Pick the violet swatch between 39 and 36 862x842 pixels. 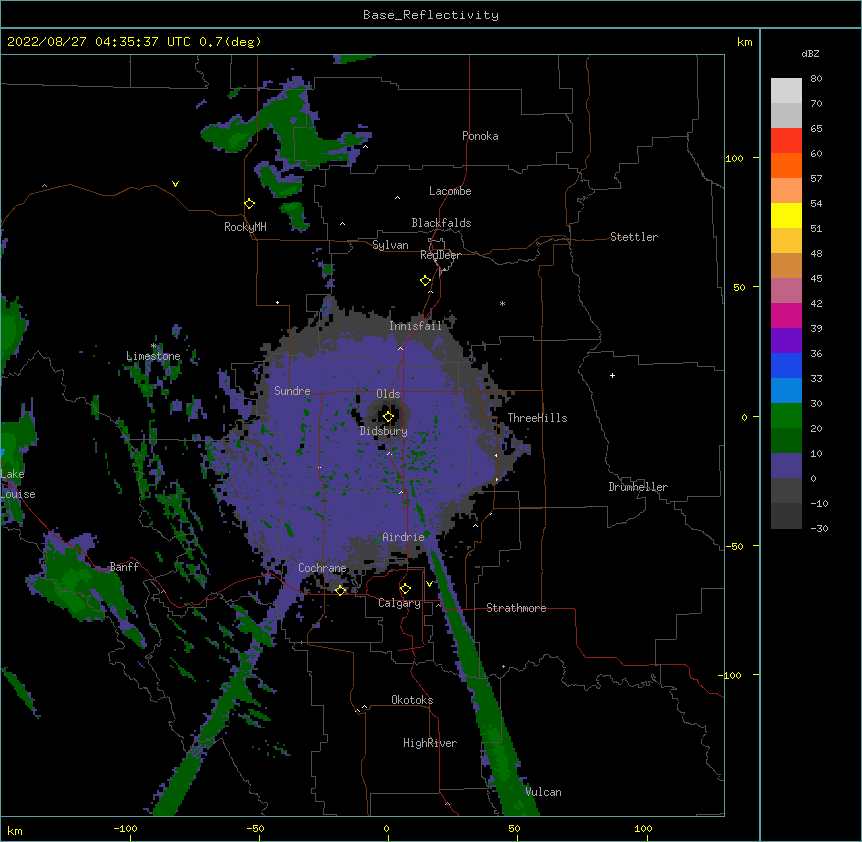(x=786, y=341)
